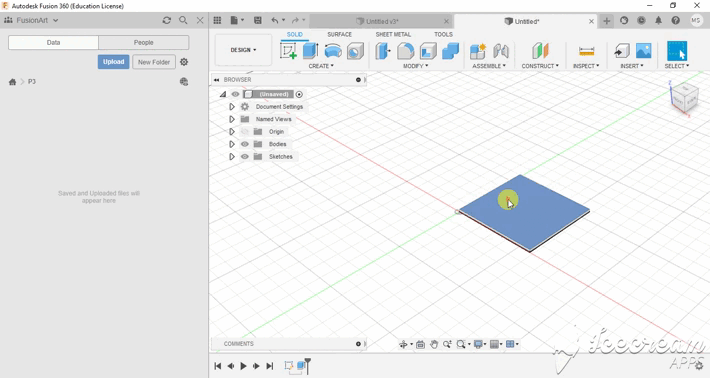710x378 pixels.
Task: Open a new design tab
Action: pyautogui.click(x=606, y=21)
